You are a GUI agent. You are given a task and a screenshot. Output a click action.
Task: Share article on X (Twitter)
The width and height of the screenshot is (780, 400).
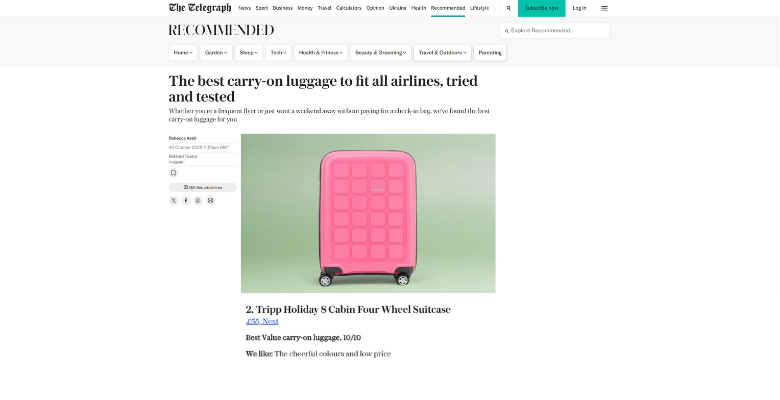click(173, 200)
